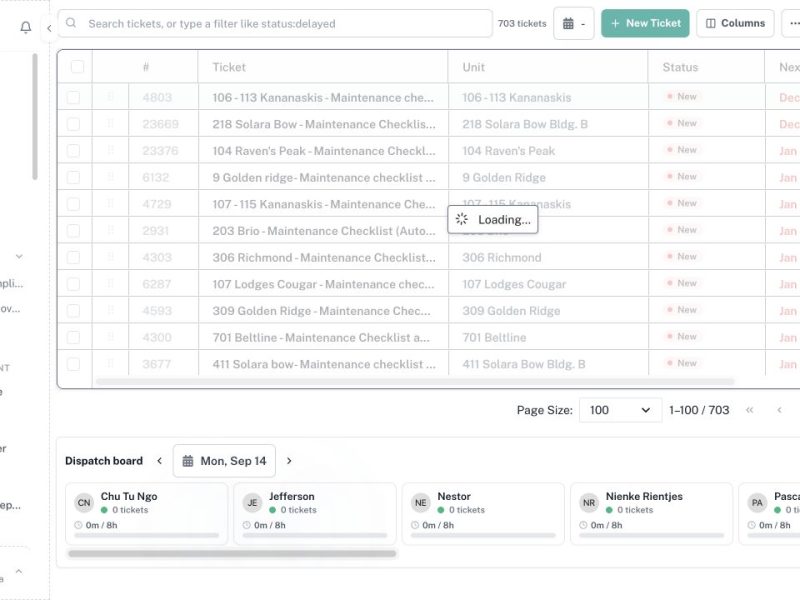Click unit cell 9 Golden Ridge

(x=504, y=177)
